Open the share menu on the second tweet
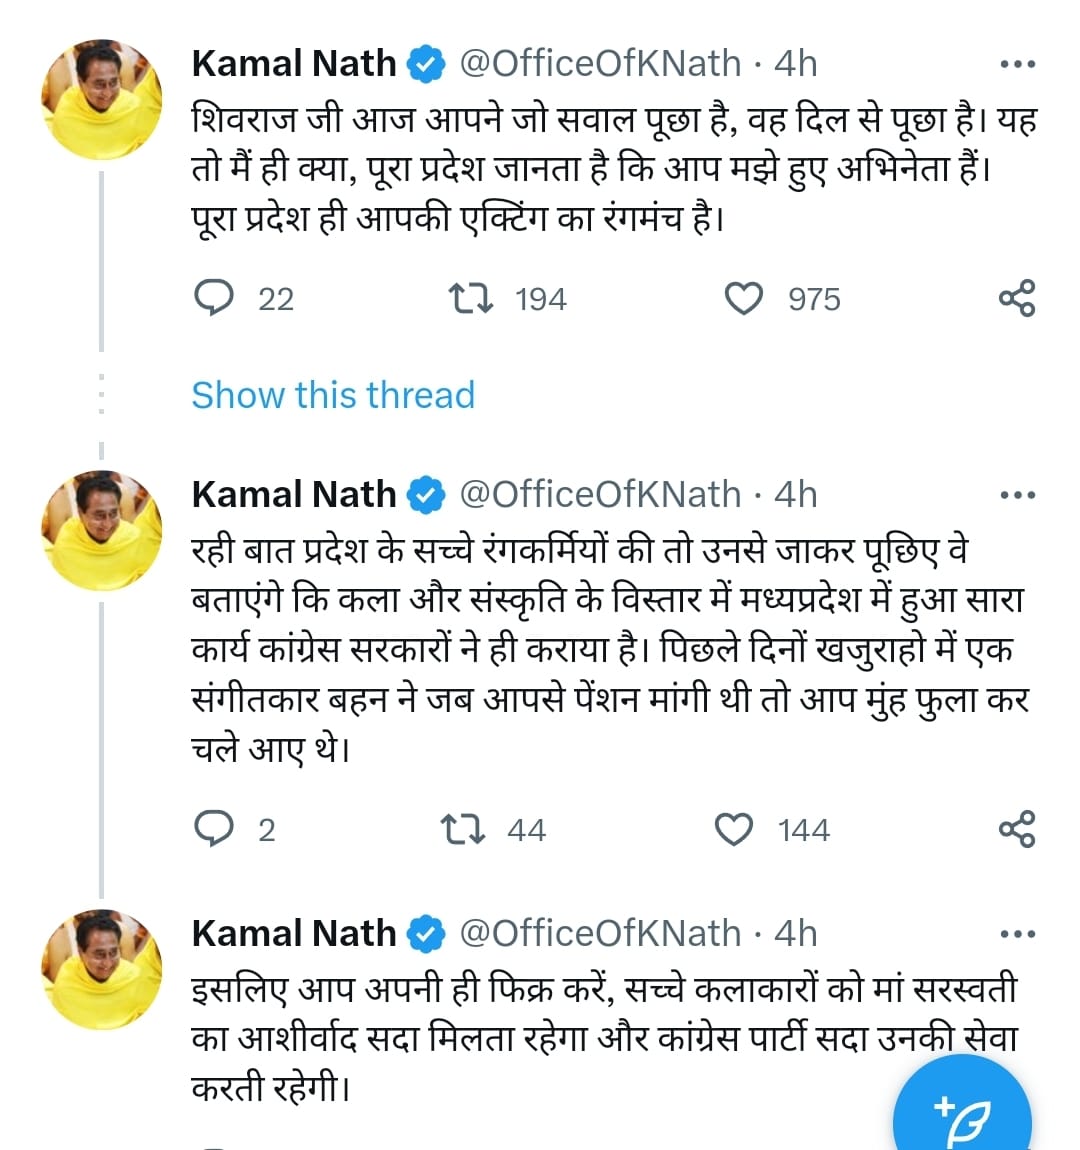The image size is (1080, 1150). (1018, 828)
